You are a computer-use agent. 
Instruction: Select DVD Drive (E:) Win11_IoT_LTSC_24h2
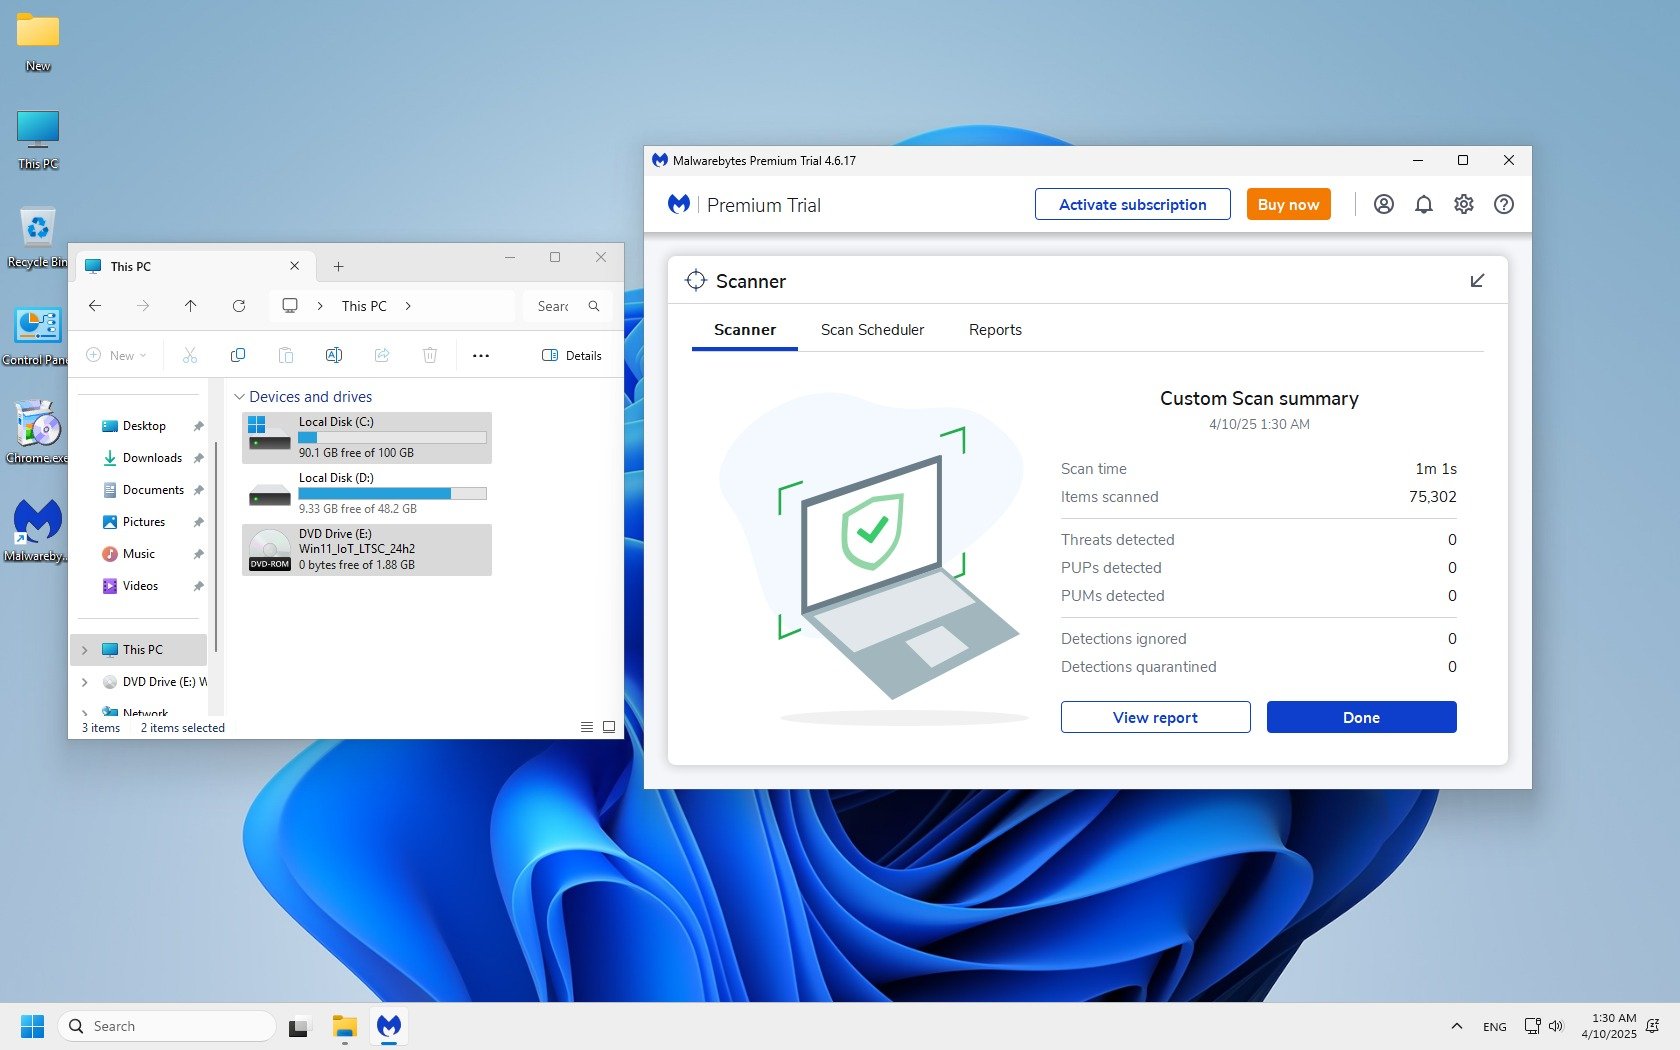point(367,550)
